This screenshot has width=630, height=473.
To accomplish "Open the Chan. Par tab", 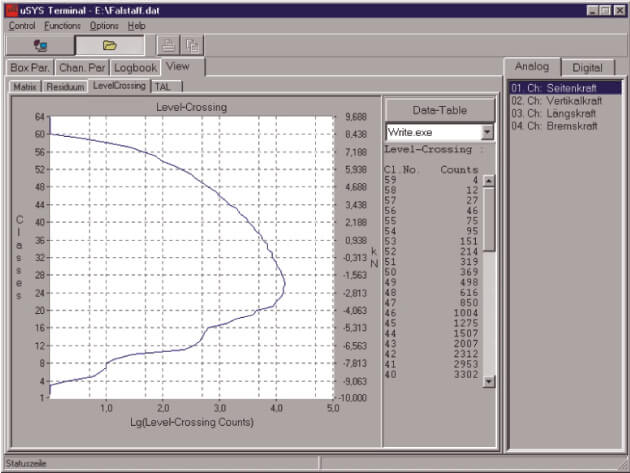I will click(x=82, y=68).
